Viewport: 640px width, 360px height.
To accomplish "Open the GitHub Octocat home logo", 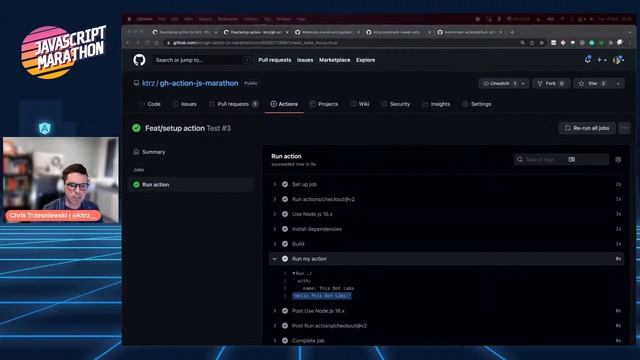I will point(139,60).
